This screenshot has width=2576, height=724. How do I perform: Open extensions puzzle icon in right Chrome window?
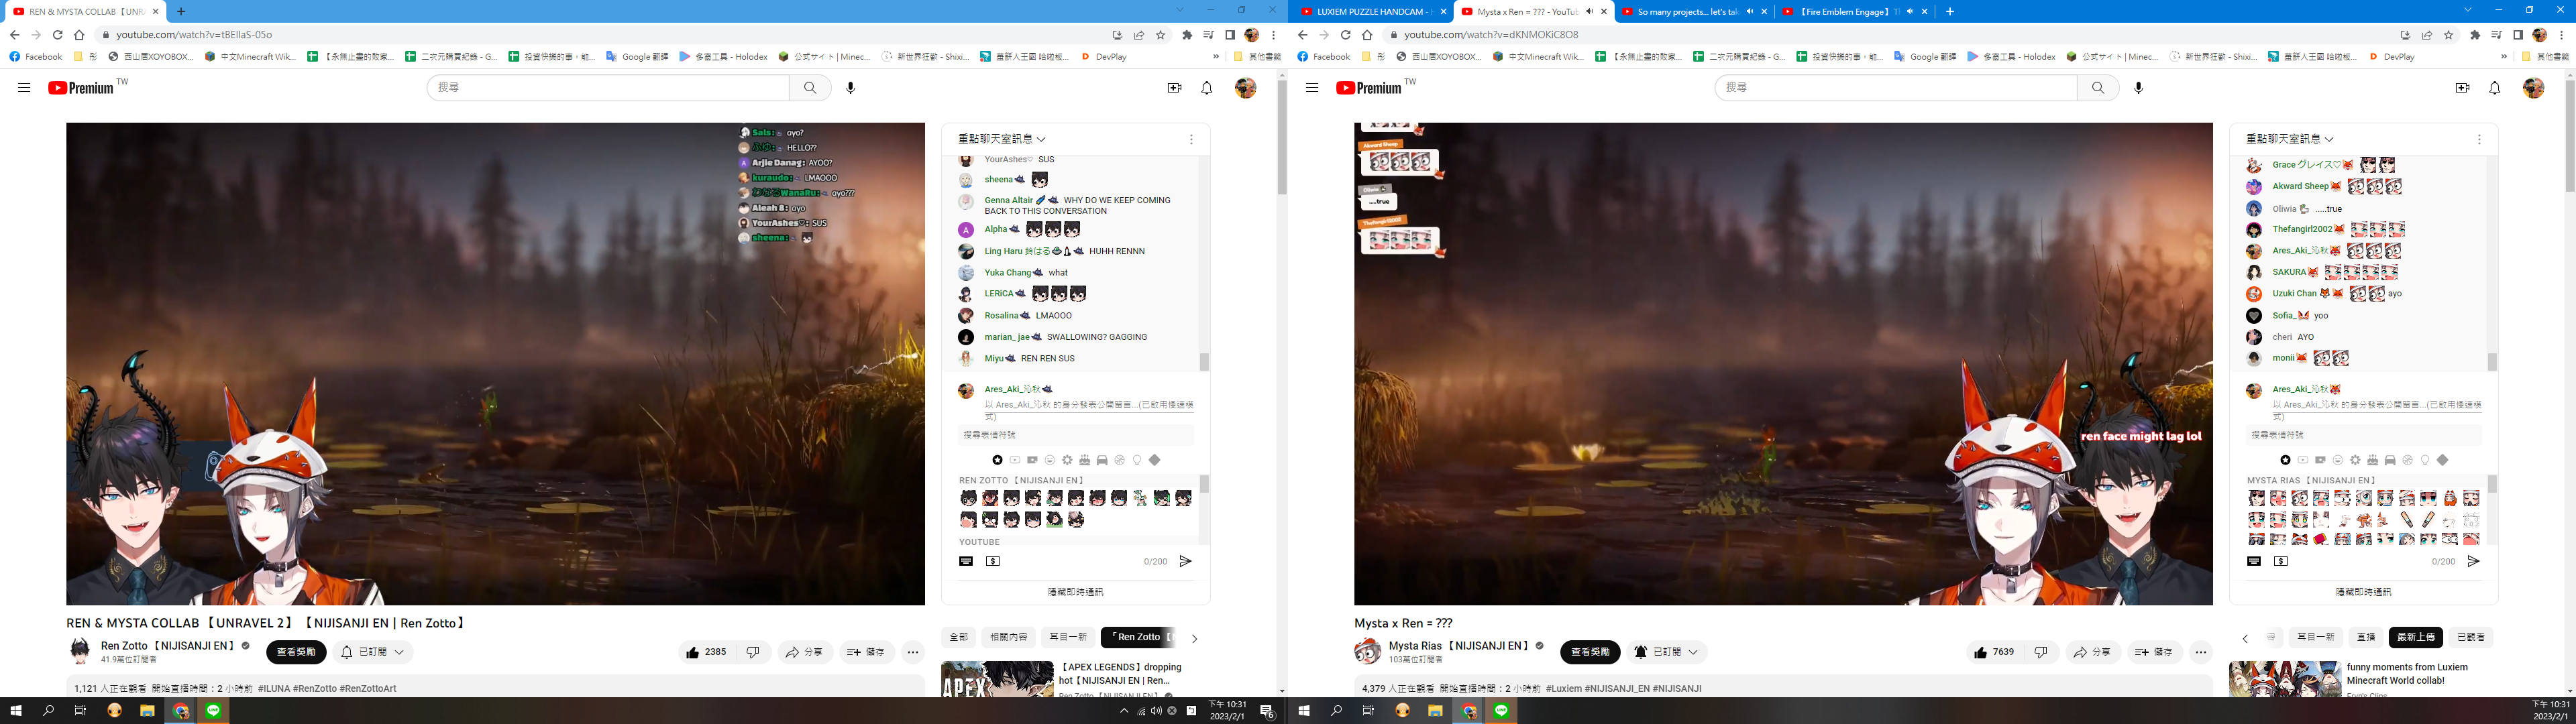tap(2474, 35)
